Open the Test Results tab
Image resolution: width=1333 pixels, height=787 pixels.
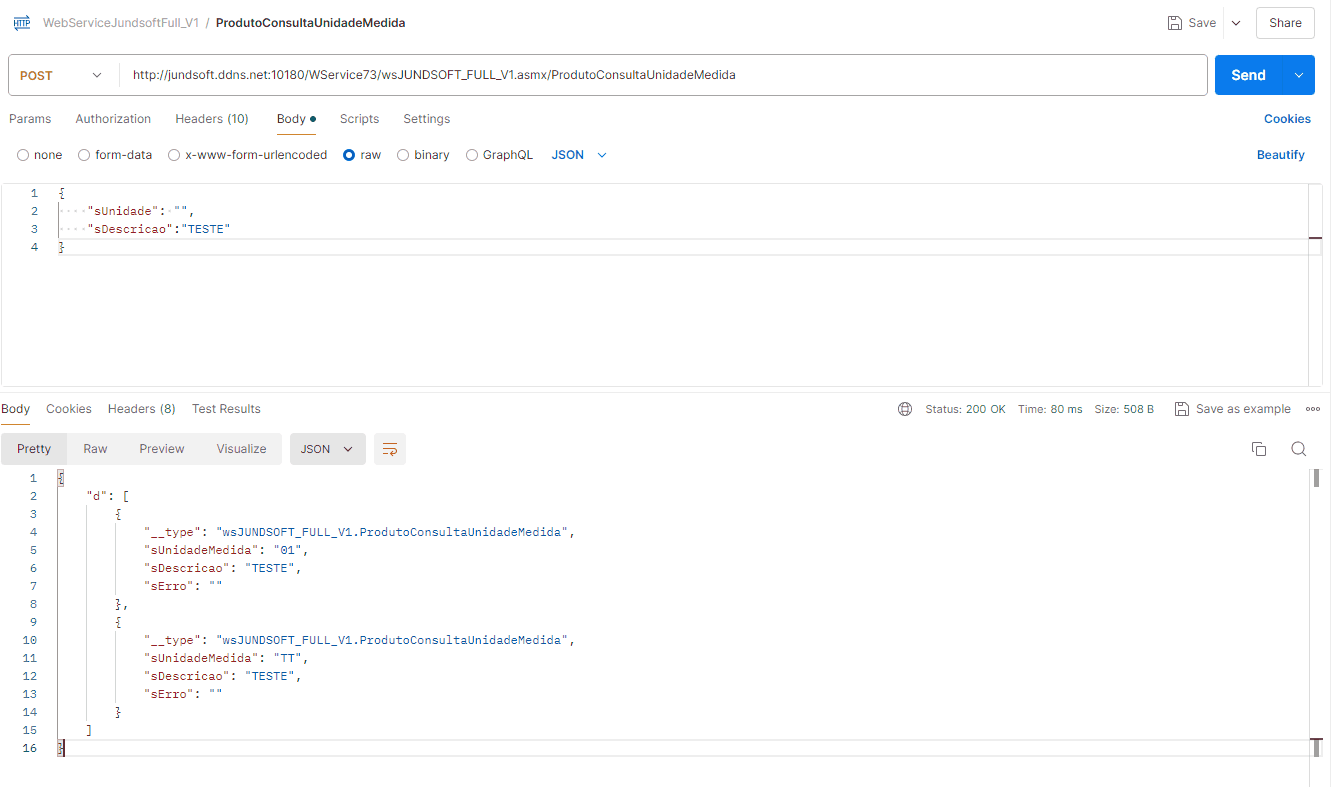[x=226, y=409]
